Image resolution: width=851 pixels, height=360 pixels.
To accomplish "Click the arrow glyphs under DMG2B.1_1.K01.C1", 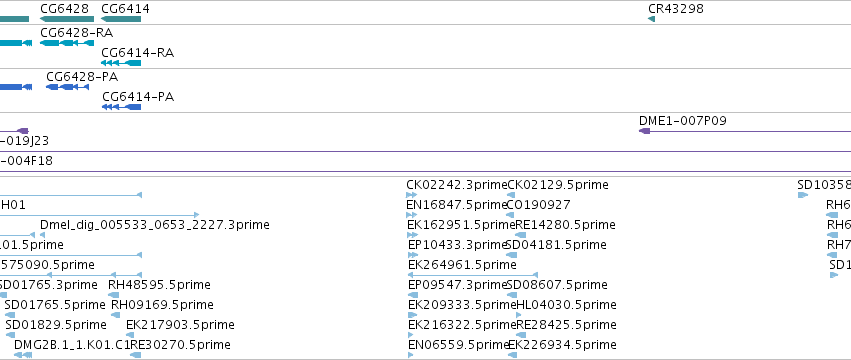I will (x=23, y=355).
